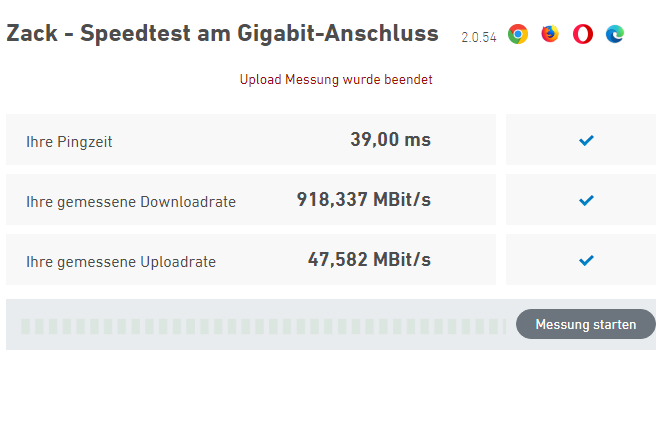Select the Ihre gemessene Uploadrate label
Image resolution: width=656 pixels, height=429 pixels.
pos(121,262)
